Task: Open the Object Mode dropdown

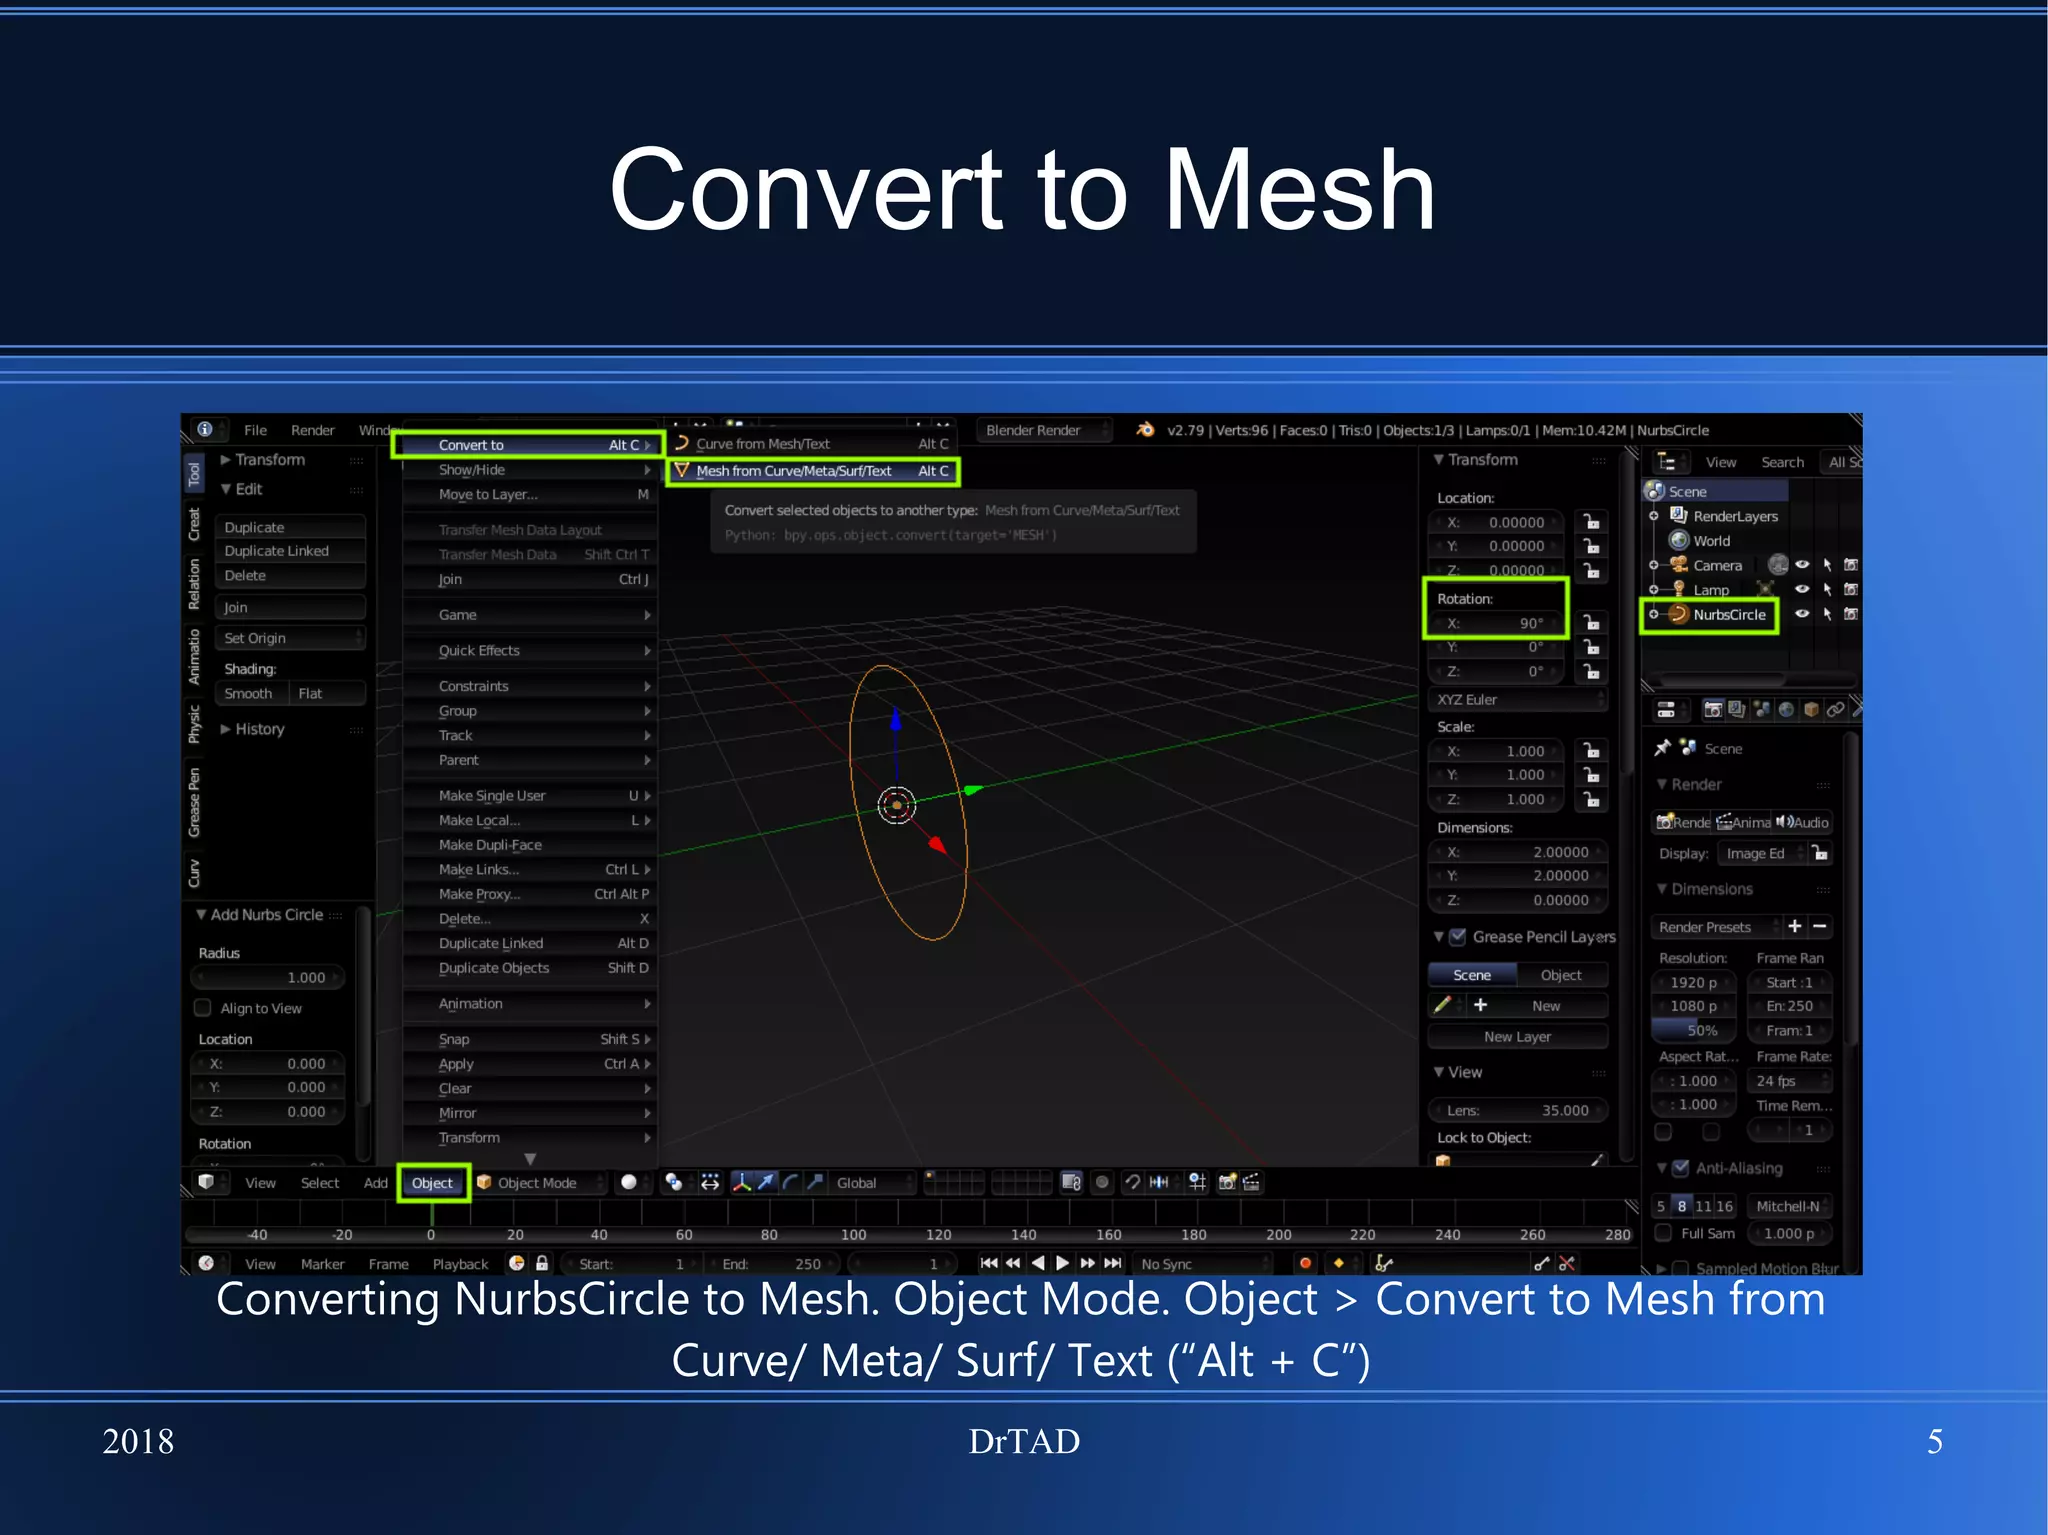Action: click(x=540, y=1182)
